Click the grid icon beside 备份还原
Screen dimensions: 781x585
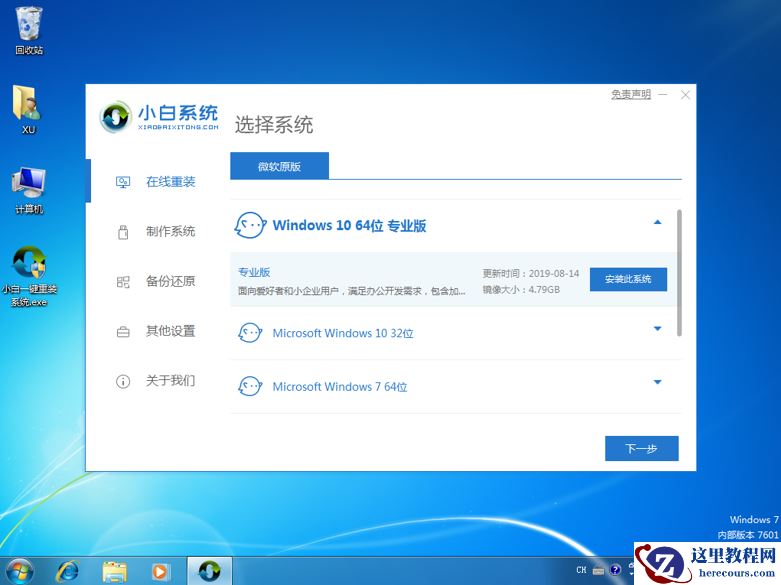pos(123,282)
